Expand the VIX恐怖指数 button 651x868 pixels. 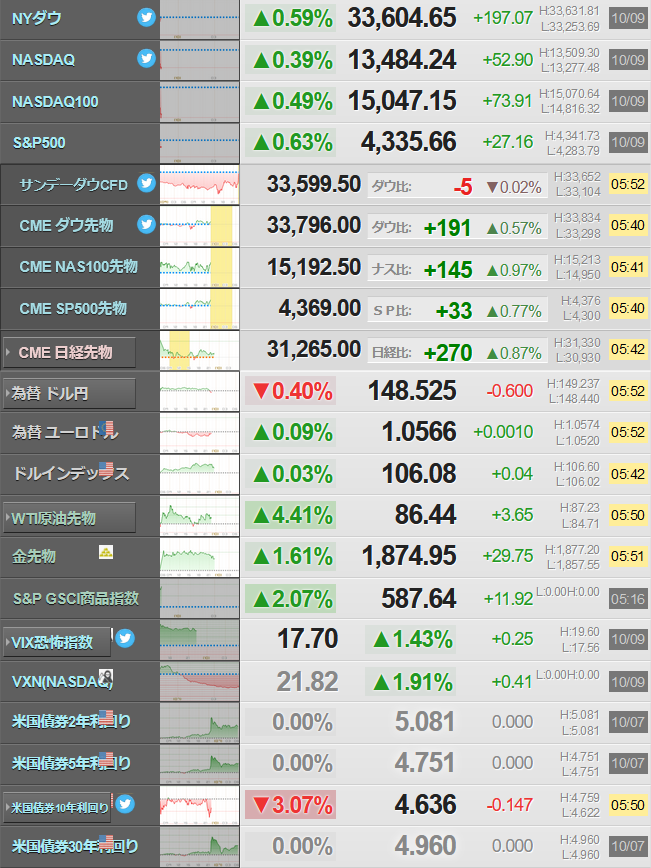57,642
